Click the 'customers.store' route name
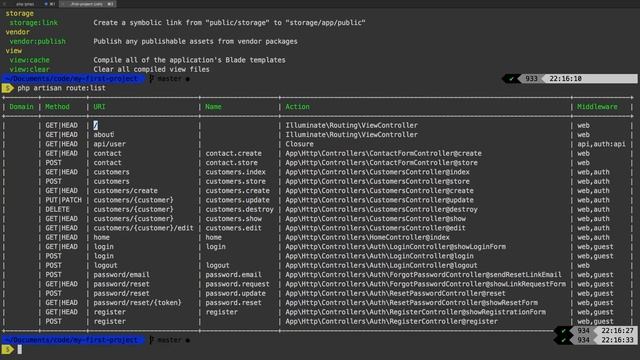The image size is (640, 360). (236, 182)
